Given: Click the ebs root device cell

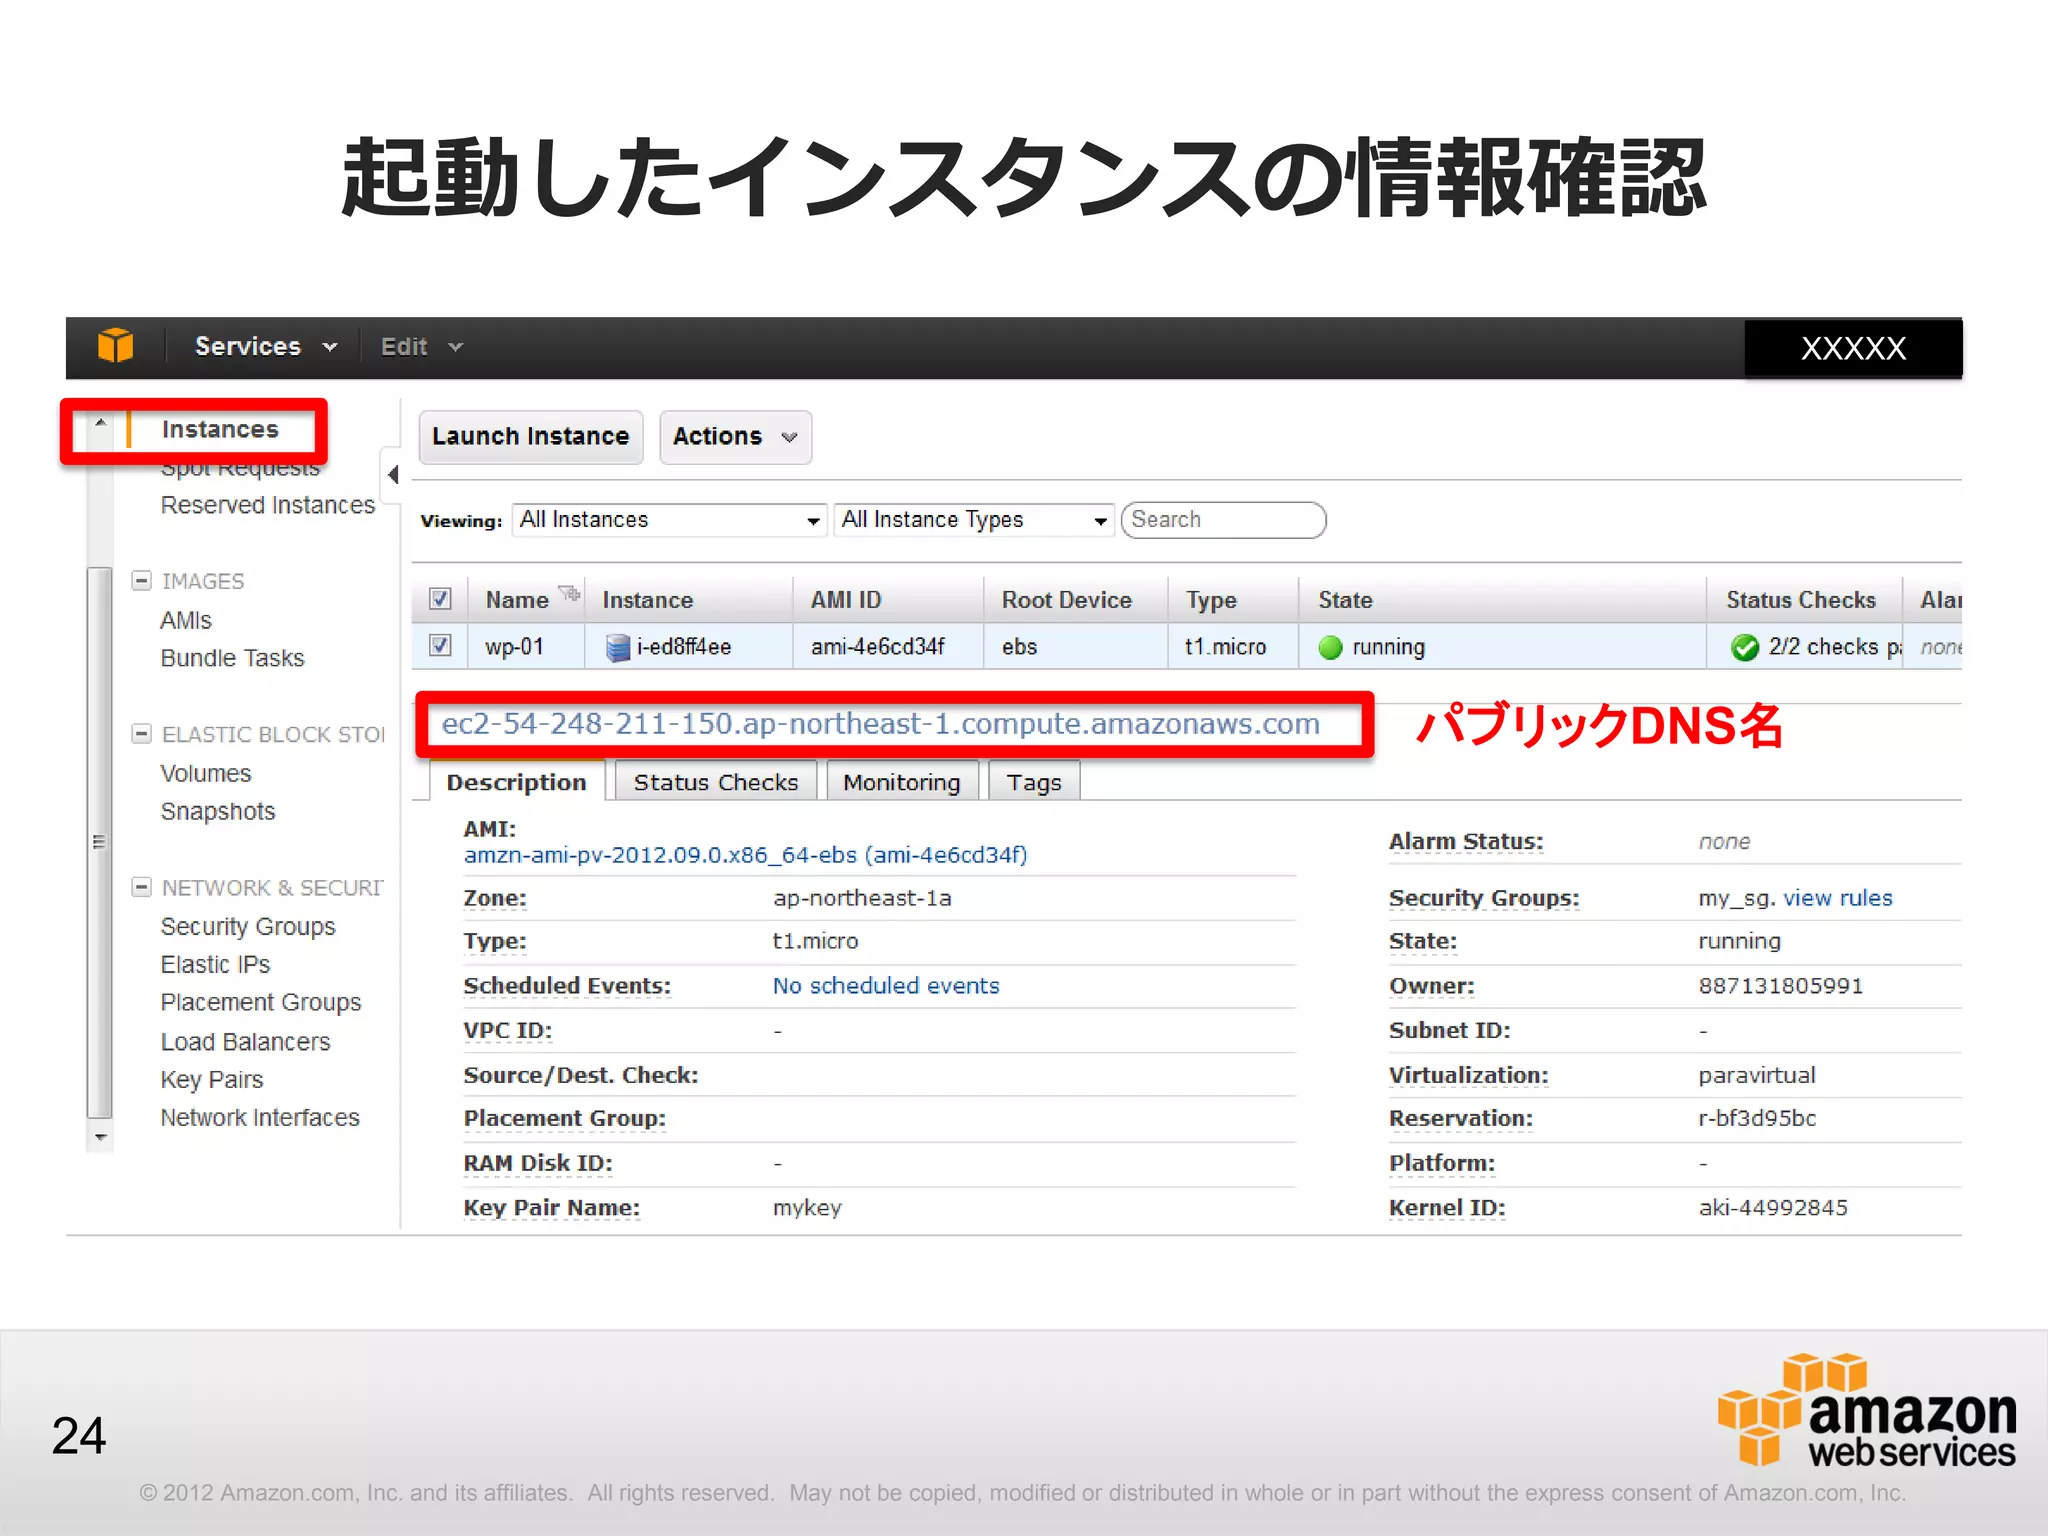Looking at the screenshot, I should [1019, 647].
